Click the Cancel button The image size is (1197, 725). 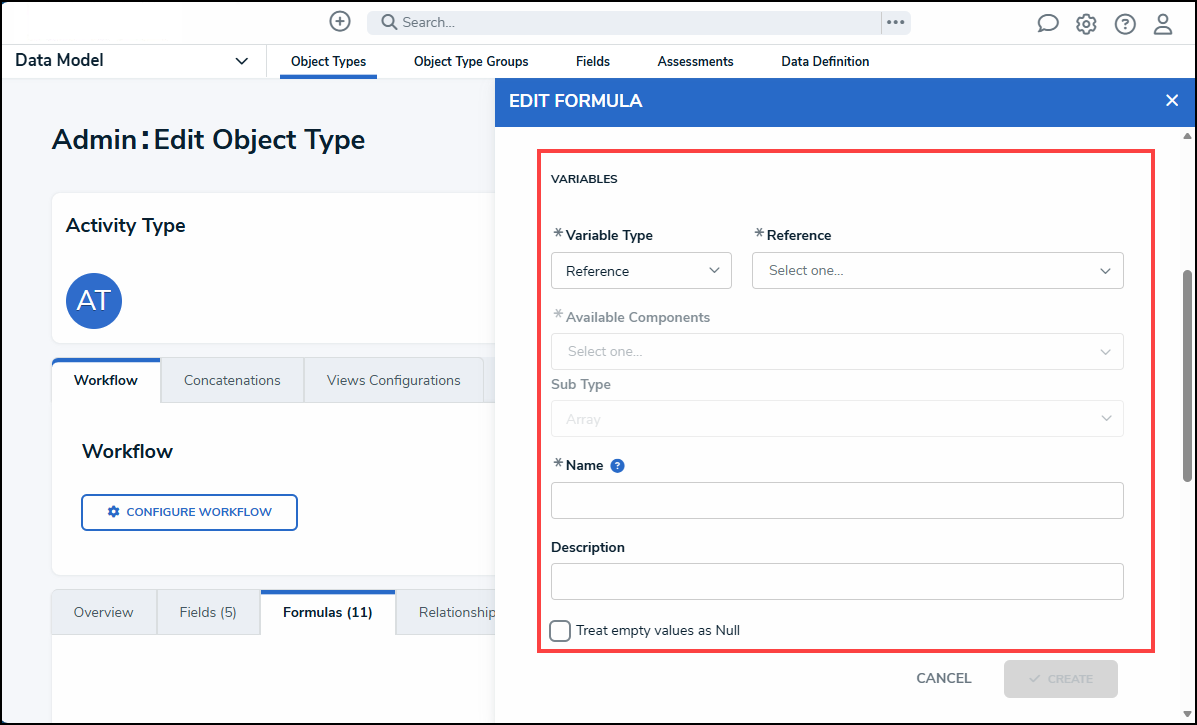[943, 678]
